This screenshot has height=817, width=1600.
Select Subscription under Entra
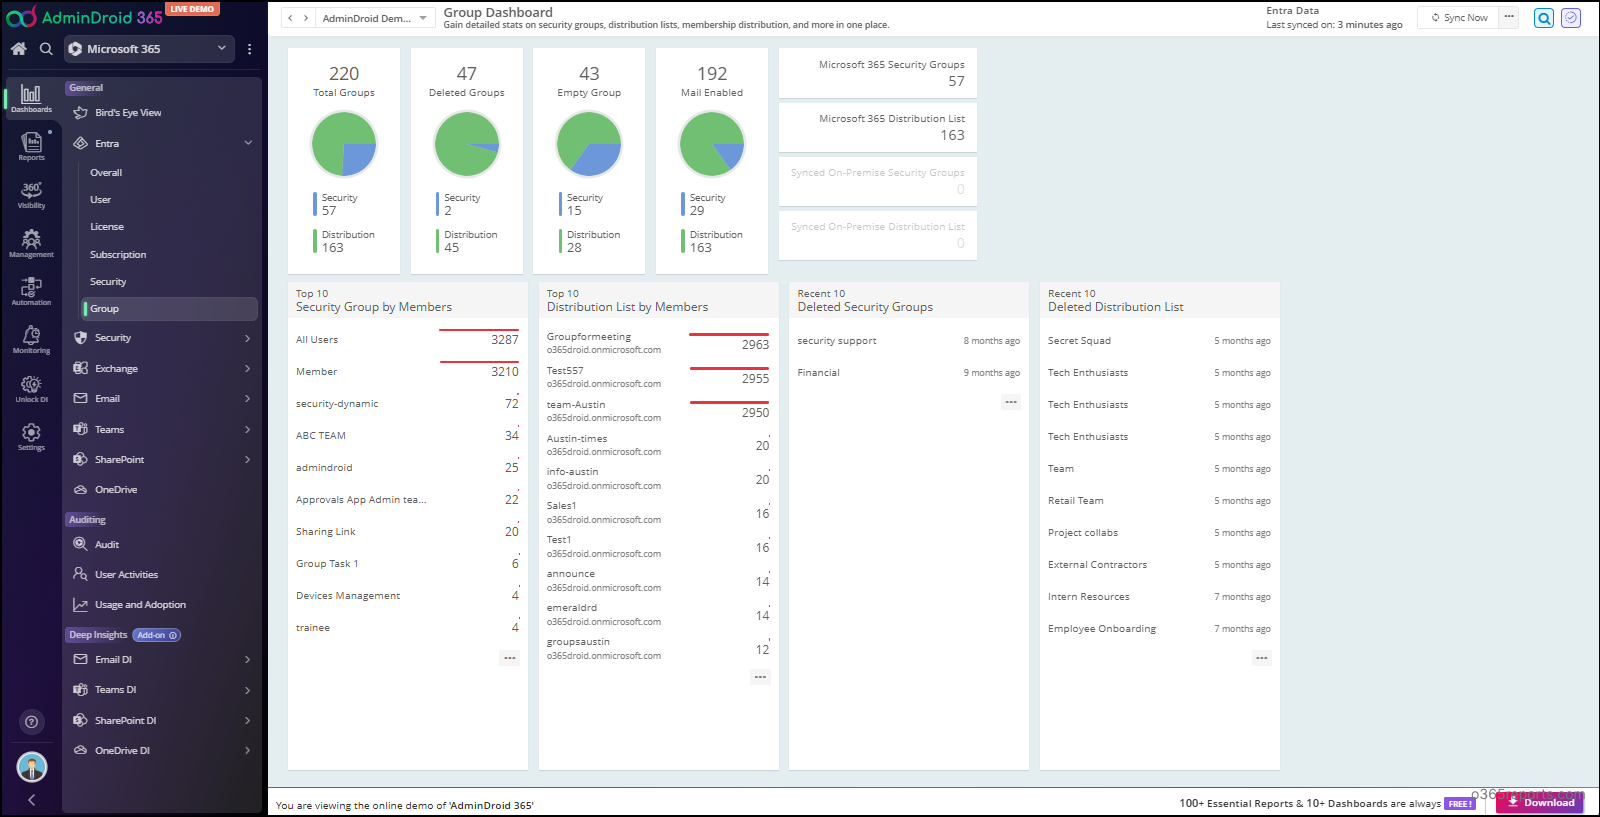[118, 255]
